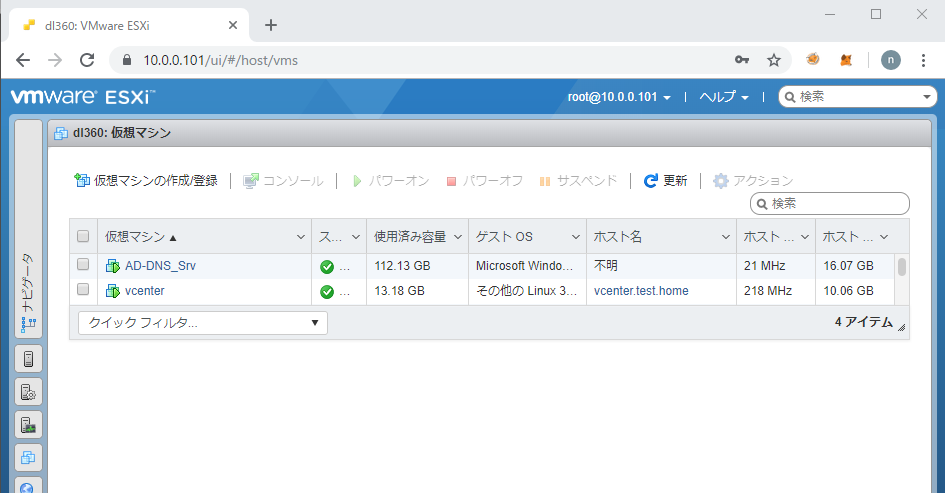Viewport: 945px width, 493px height.
Task: Open the networking globe icon in navigator
Action: click(x=28, y=486)
